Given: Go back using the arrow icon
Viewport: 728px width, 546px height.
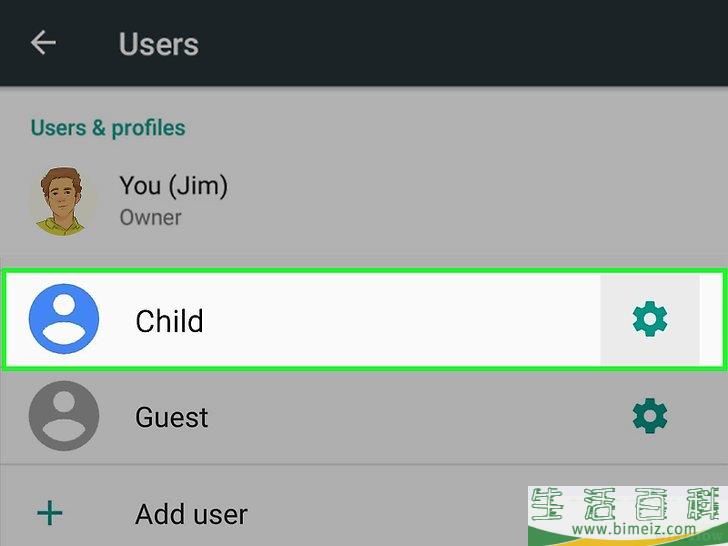Looking at the screenshot, I should [43, 43].
